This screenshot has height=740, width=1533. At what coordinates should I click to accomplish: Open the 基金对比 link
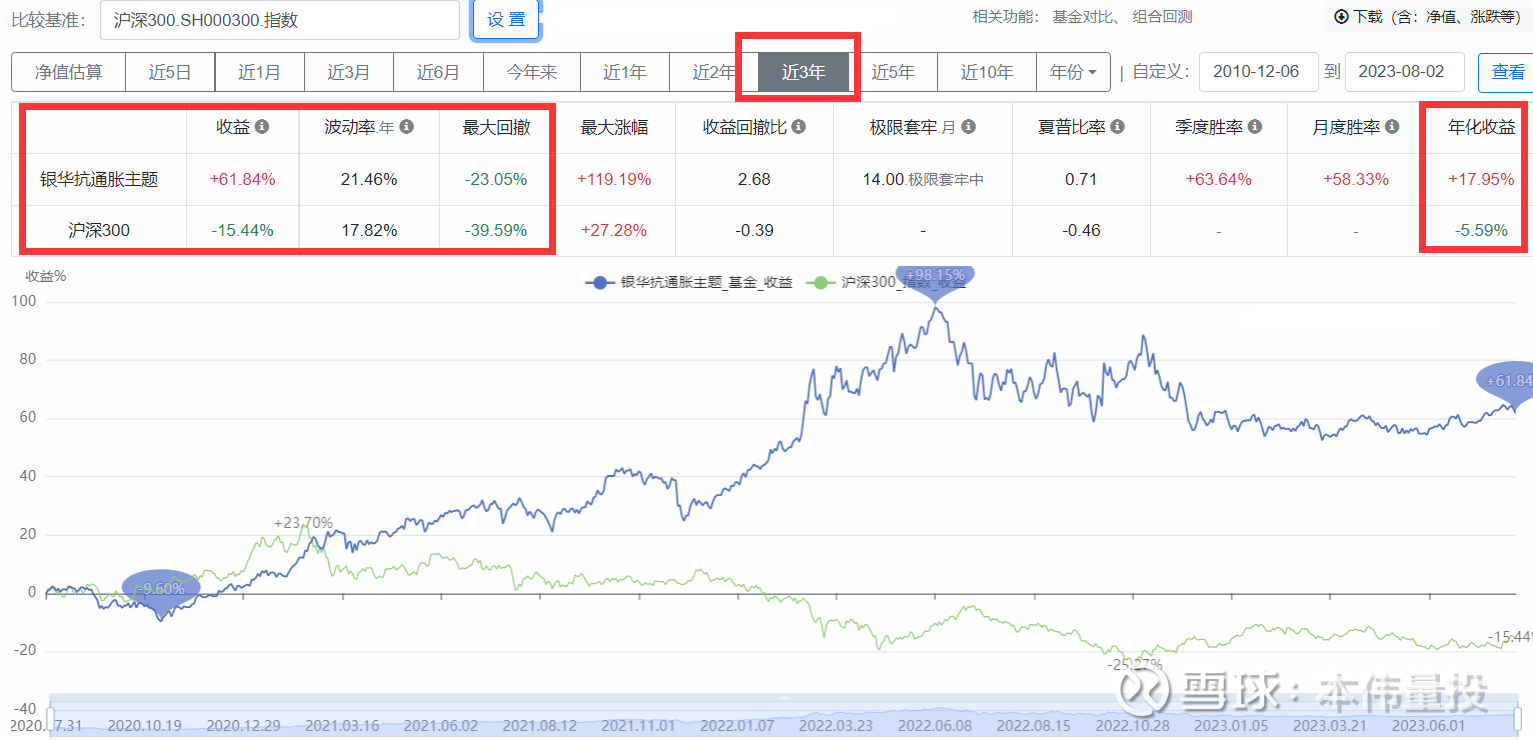(1085, 17)
